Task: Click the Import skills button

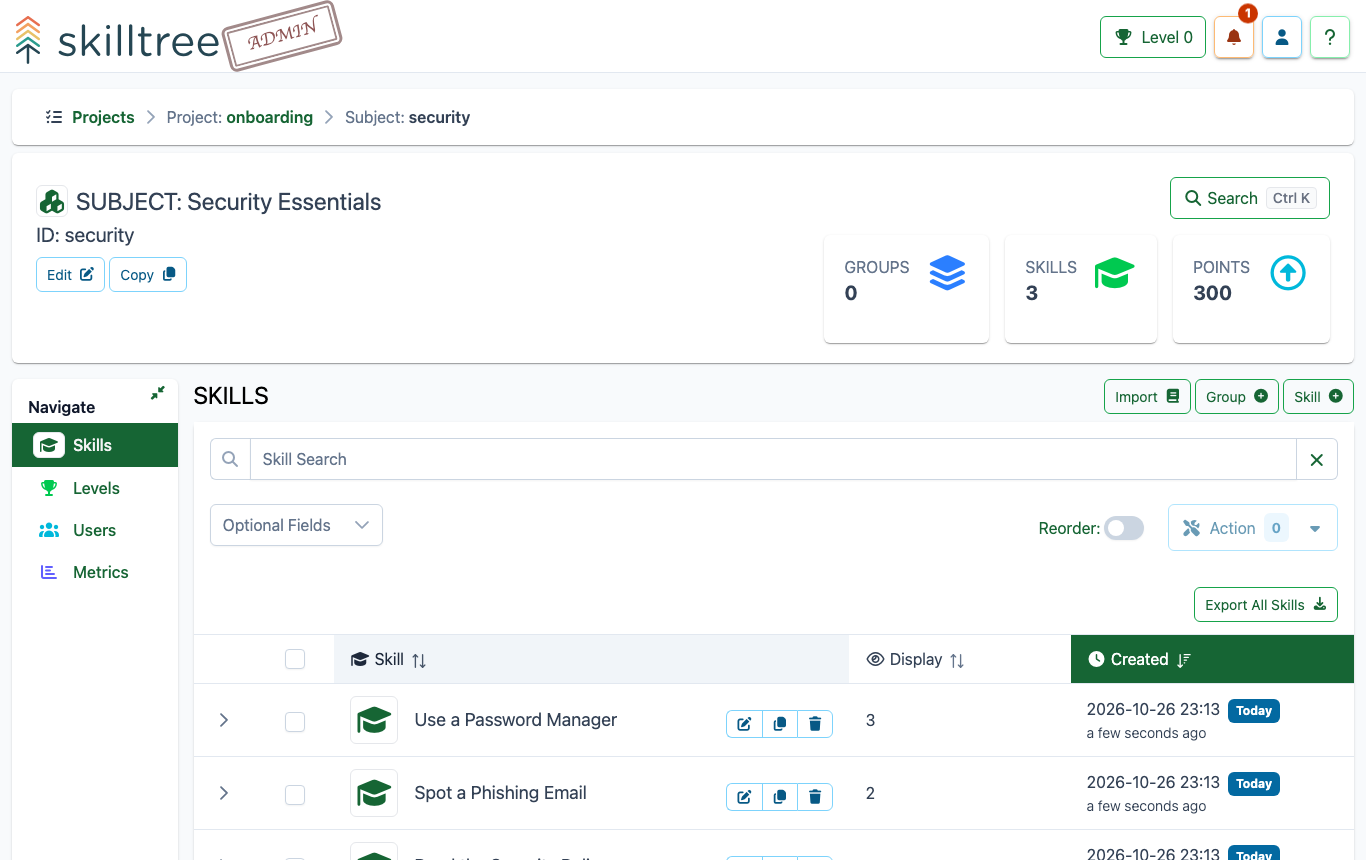Action: pos(1147,397)
